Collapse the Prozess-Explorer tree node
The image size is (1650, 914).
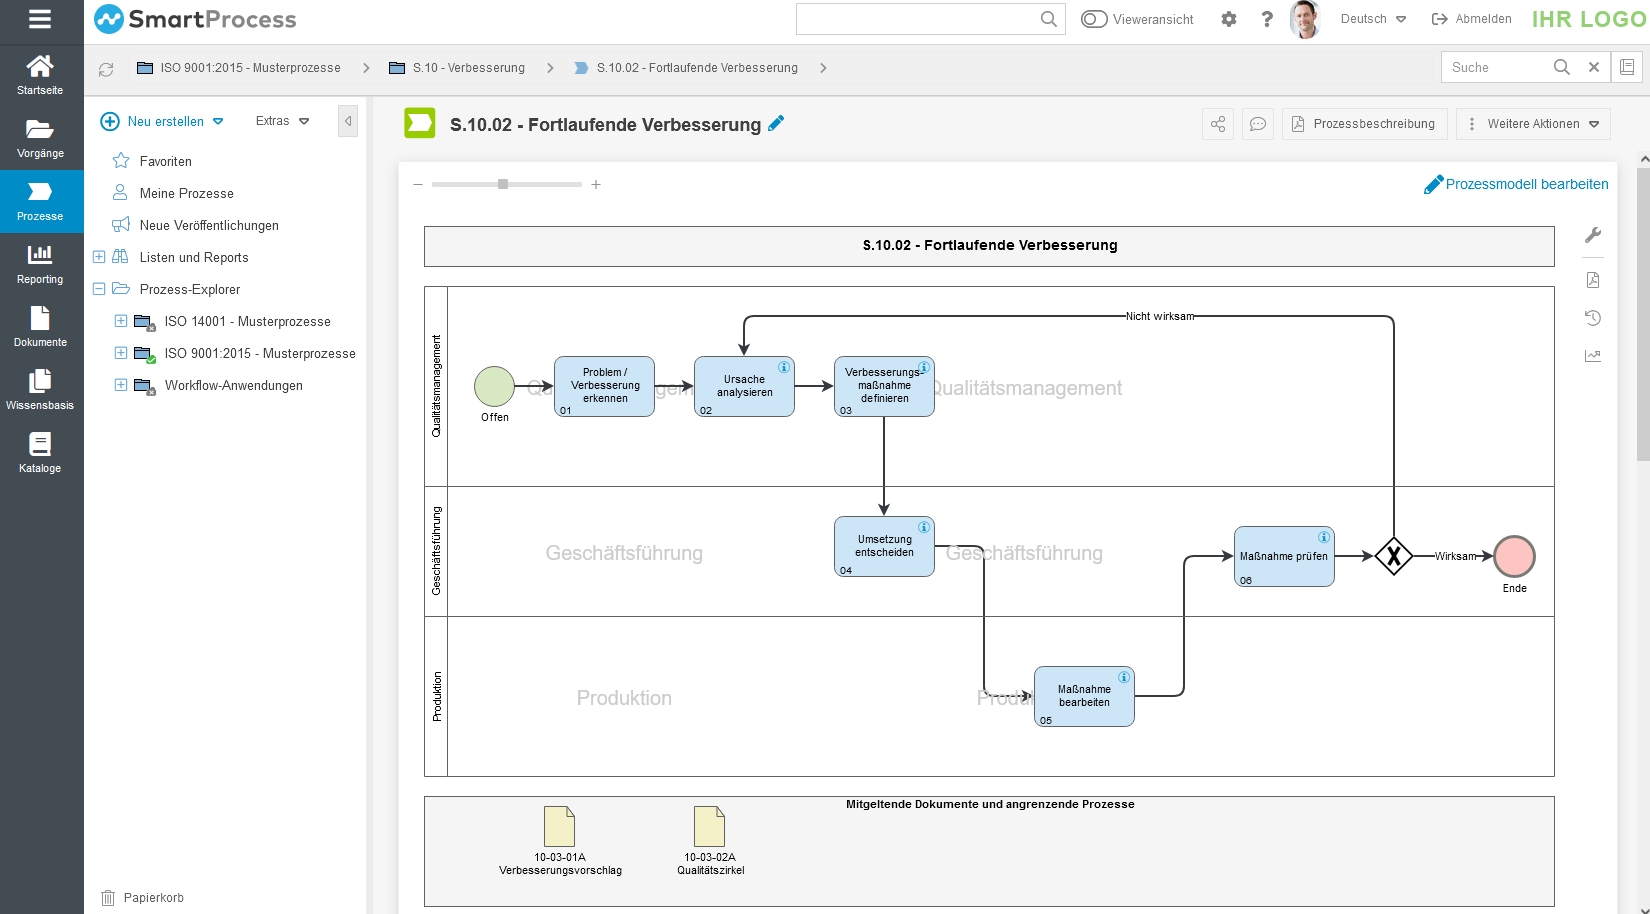click(99, 289)
